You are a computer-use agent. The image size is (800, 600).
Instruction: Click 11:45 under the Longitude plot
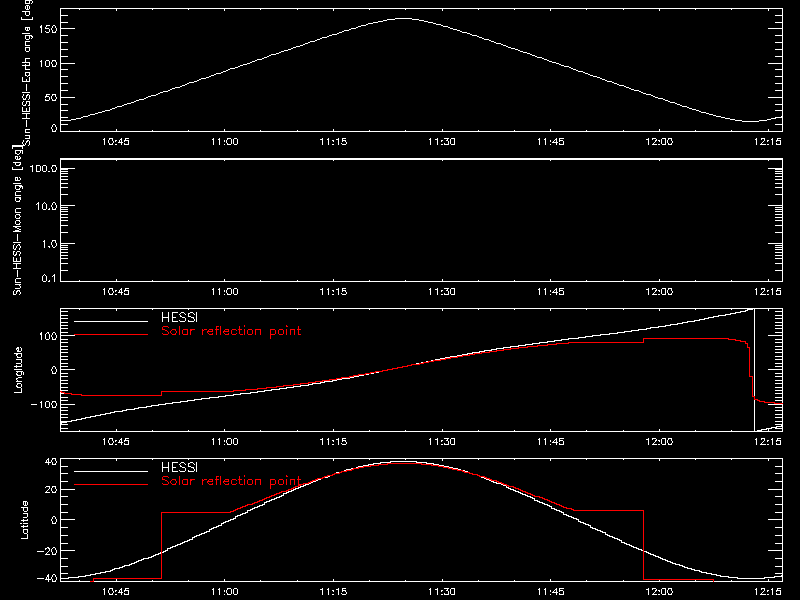551,442
